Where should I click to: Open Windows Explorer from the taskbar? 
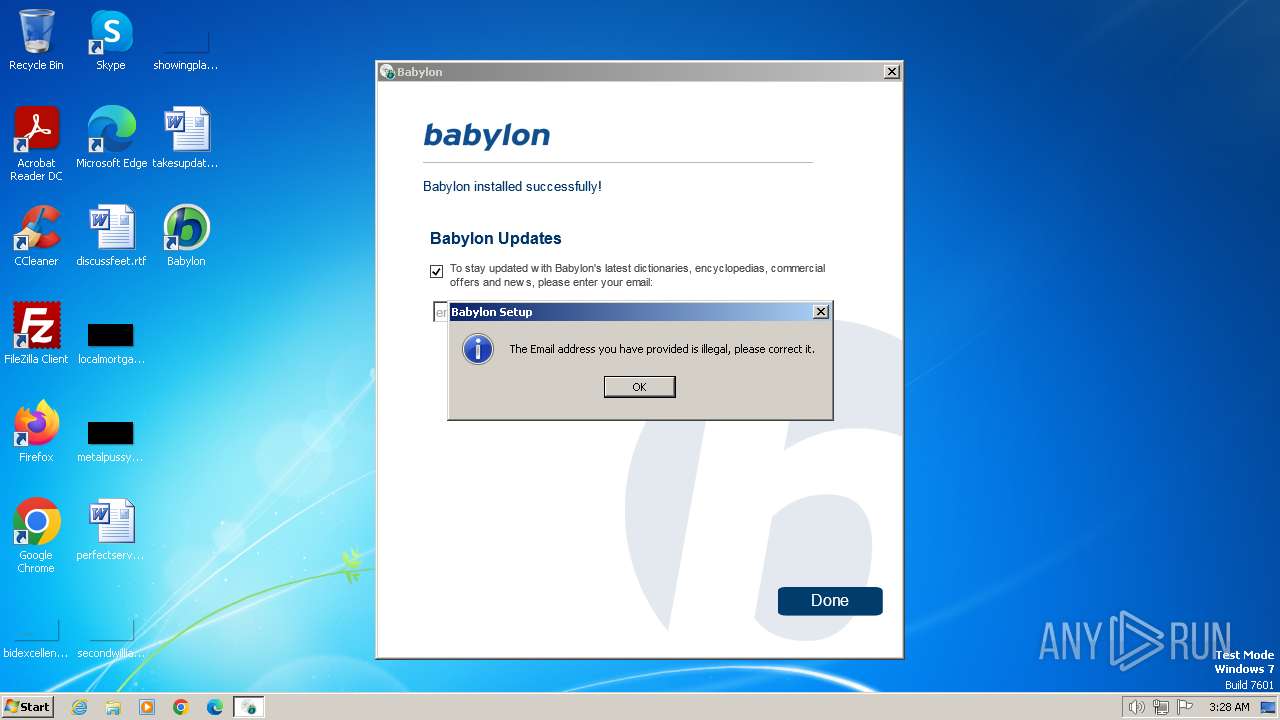click(113, 707)
